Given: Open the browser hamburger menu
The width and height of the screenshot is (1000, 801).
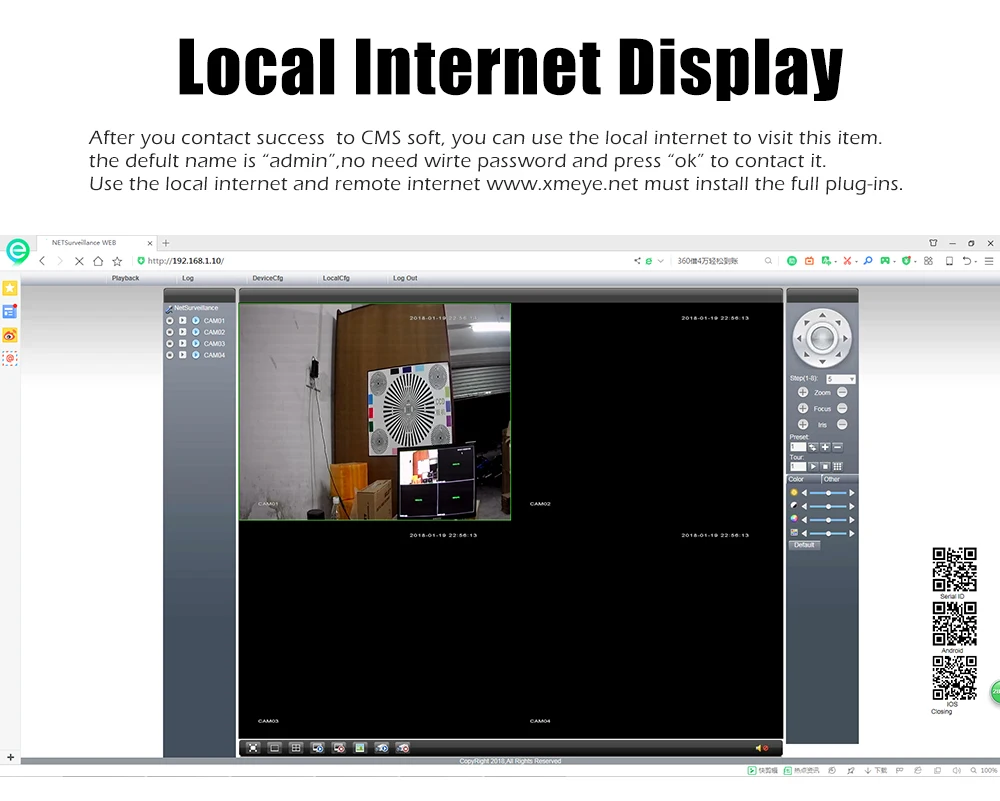Looking at the screenshot, I should (989, 261).
